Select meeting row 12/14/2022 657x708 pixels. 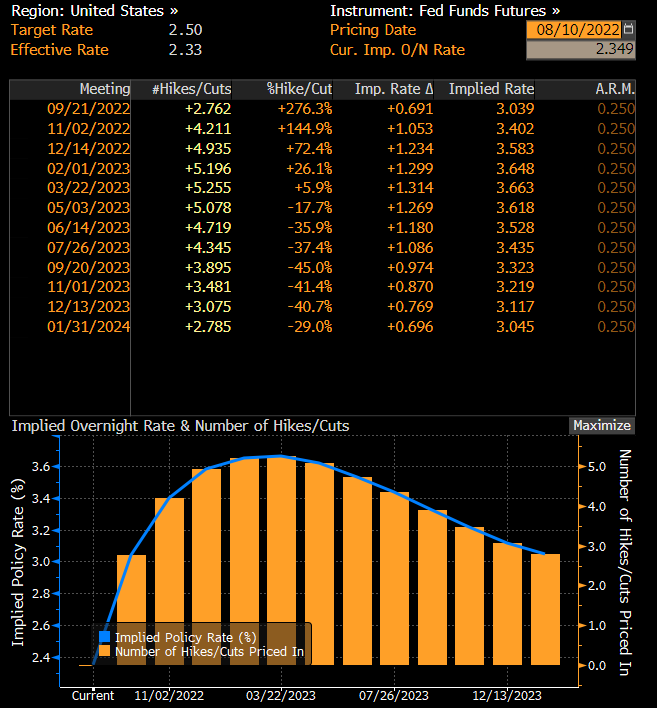click(322, 149)
